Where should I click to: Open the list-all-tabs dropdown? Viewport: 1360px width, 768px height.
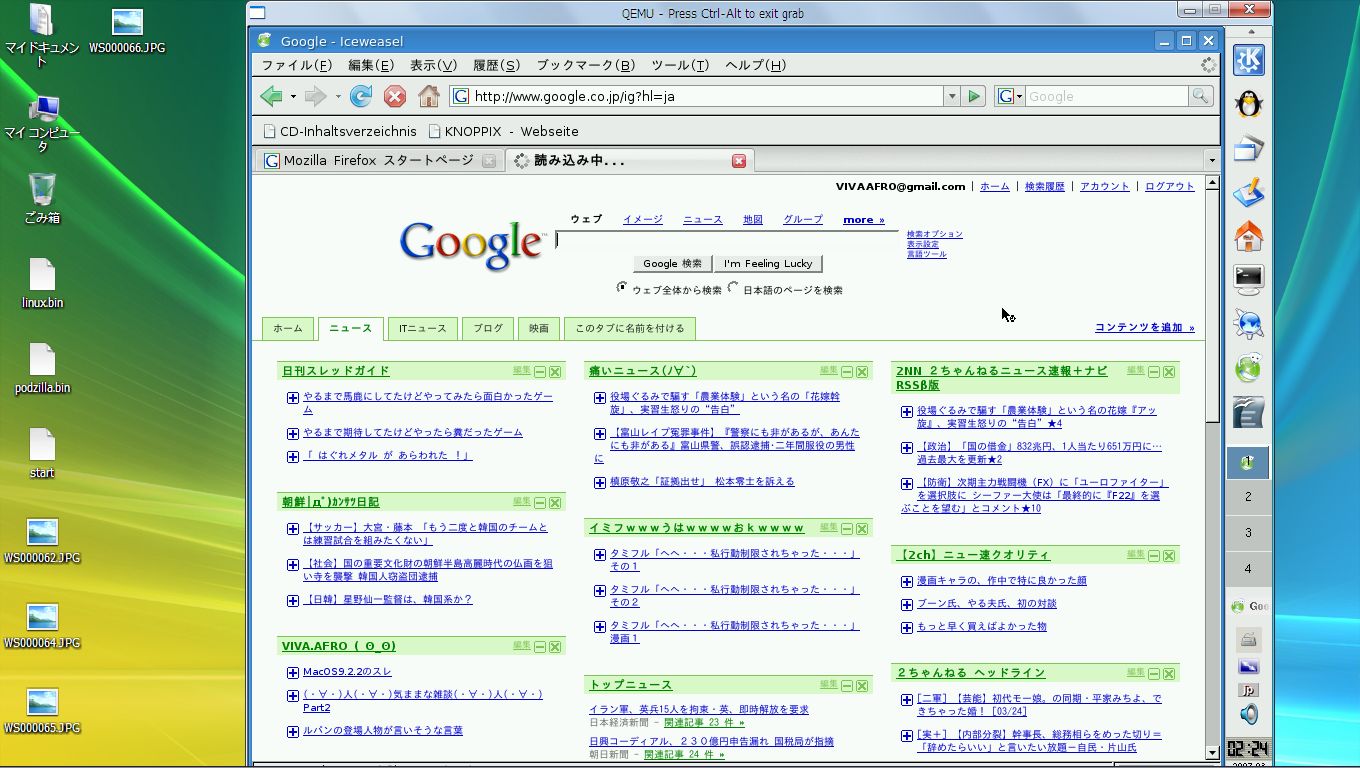pos(1212,160)
